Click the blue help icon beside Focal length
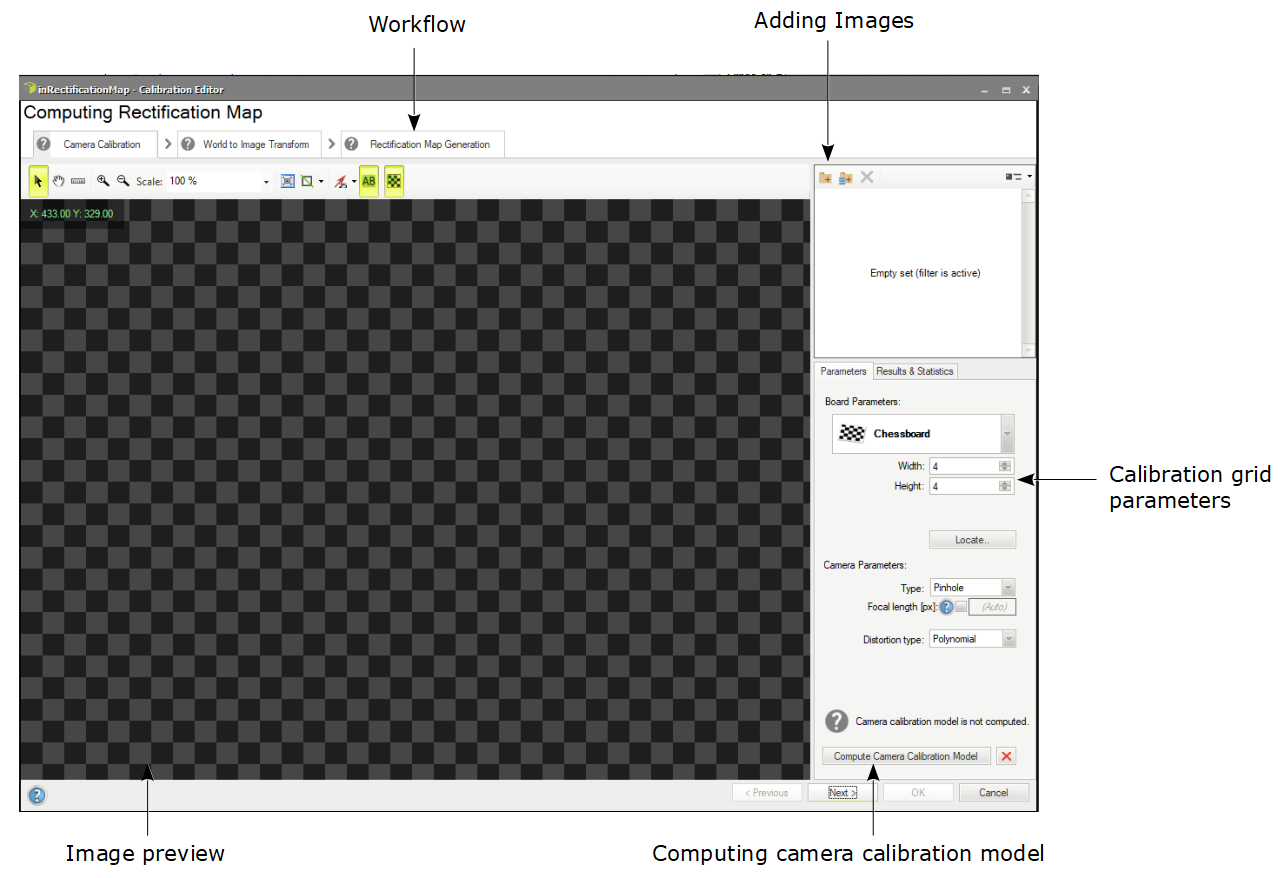The width and height of the screenshot is (1282, 878). (x=946, y=606)
